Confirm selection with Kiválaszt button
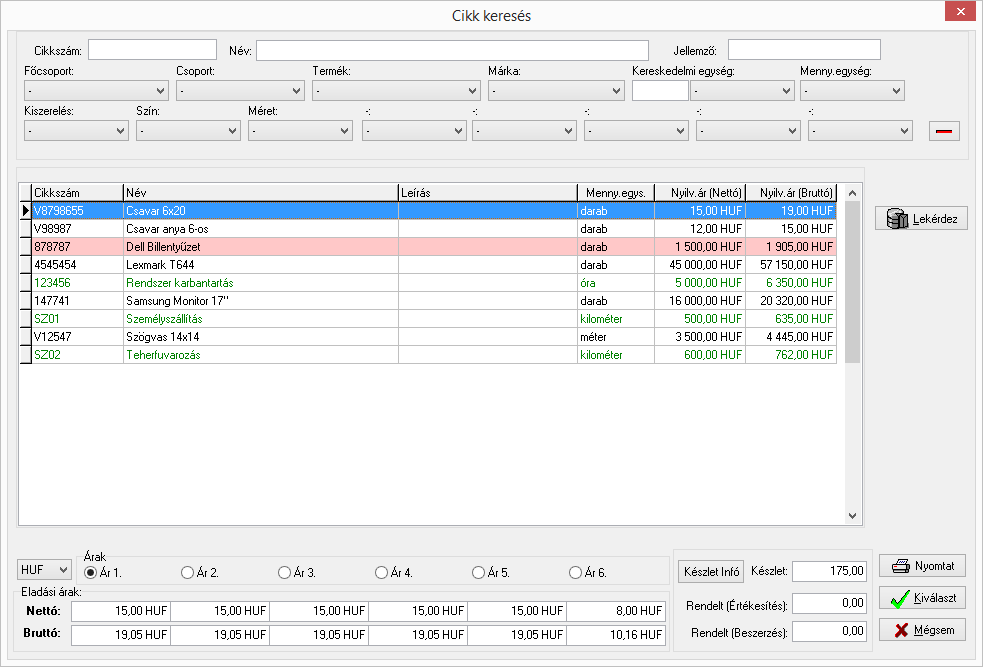Viewport: 983px width, 667px height. [922, 598]
